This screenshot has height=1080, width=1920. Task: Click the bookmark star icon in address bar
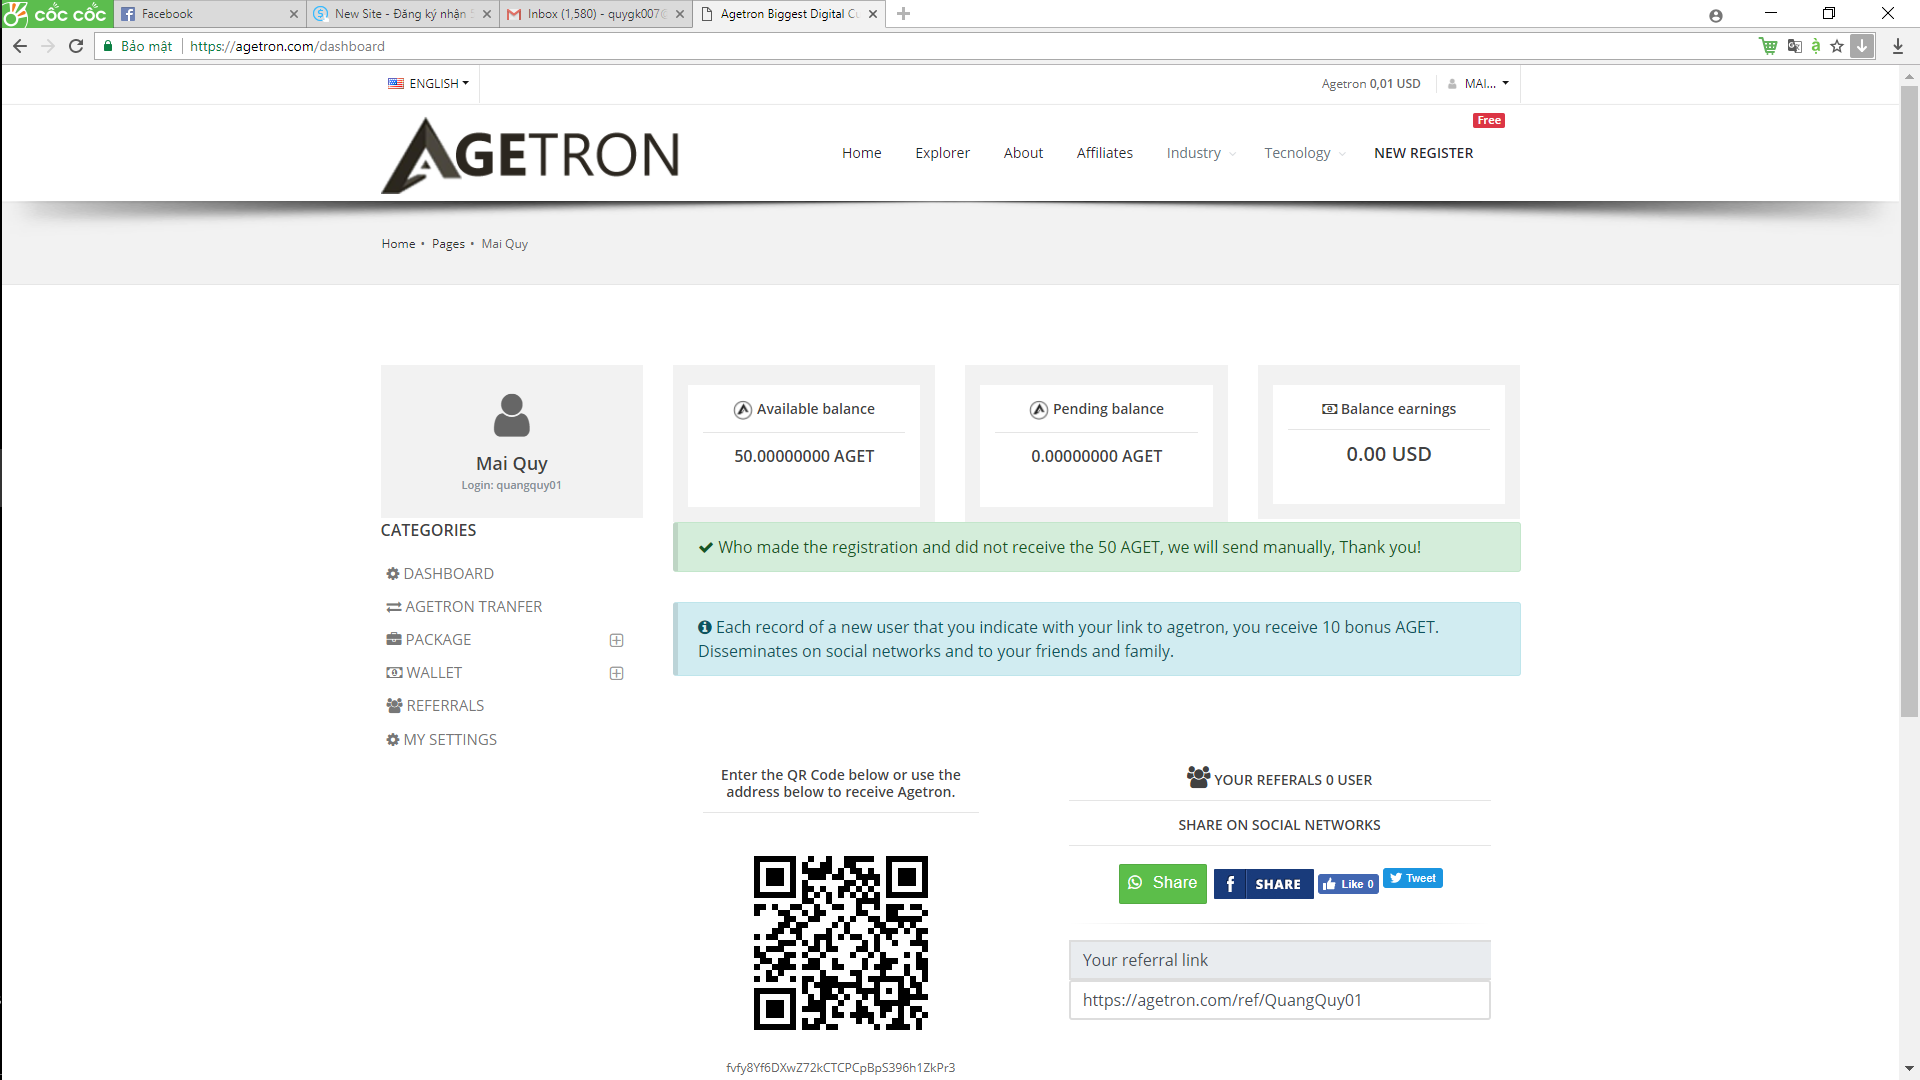pyautogui.click(x=1837, y=46)
